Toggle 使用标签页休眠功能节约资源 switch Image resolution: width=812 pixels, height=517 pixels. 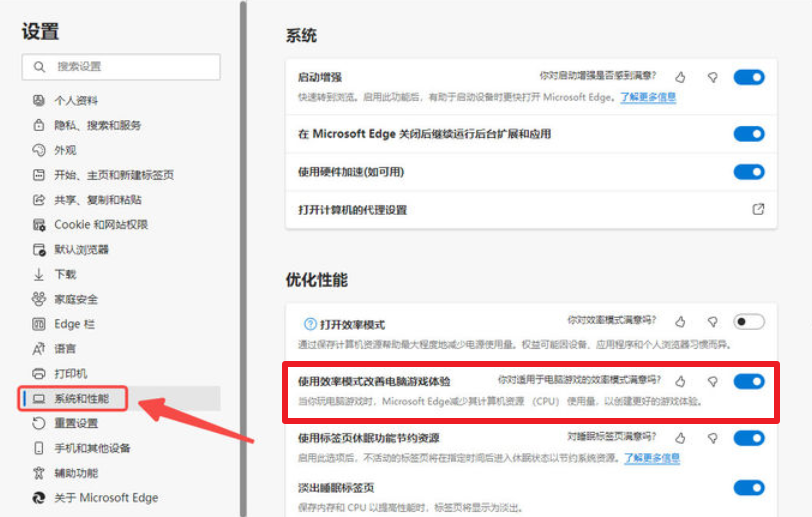click(749, 438)
